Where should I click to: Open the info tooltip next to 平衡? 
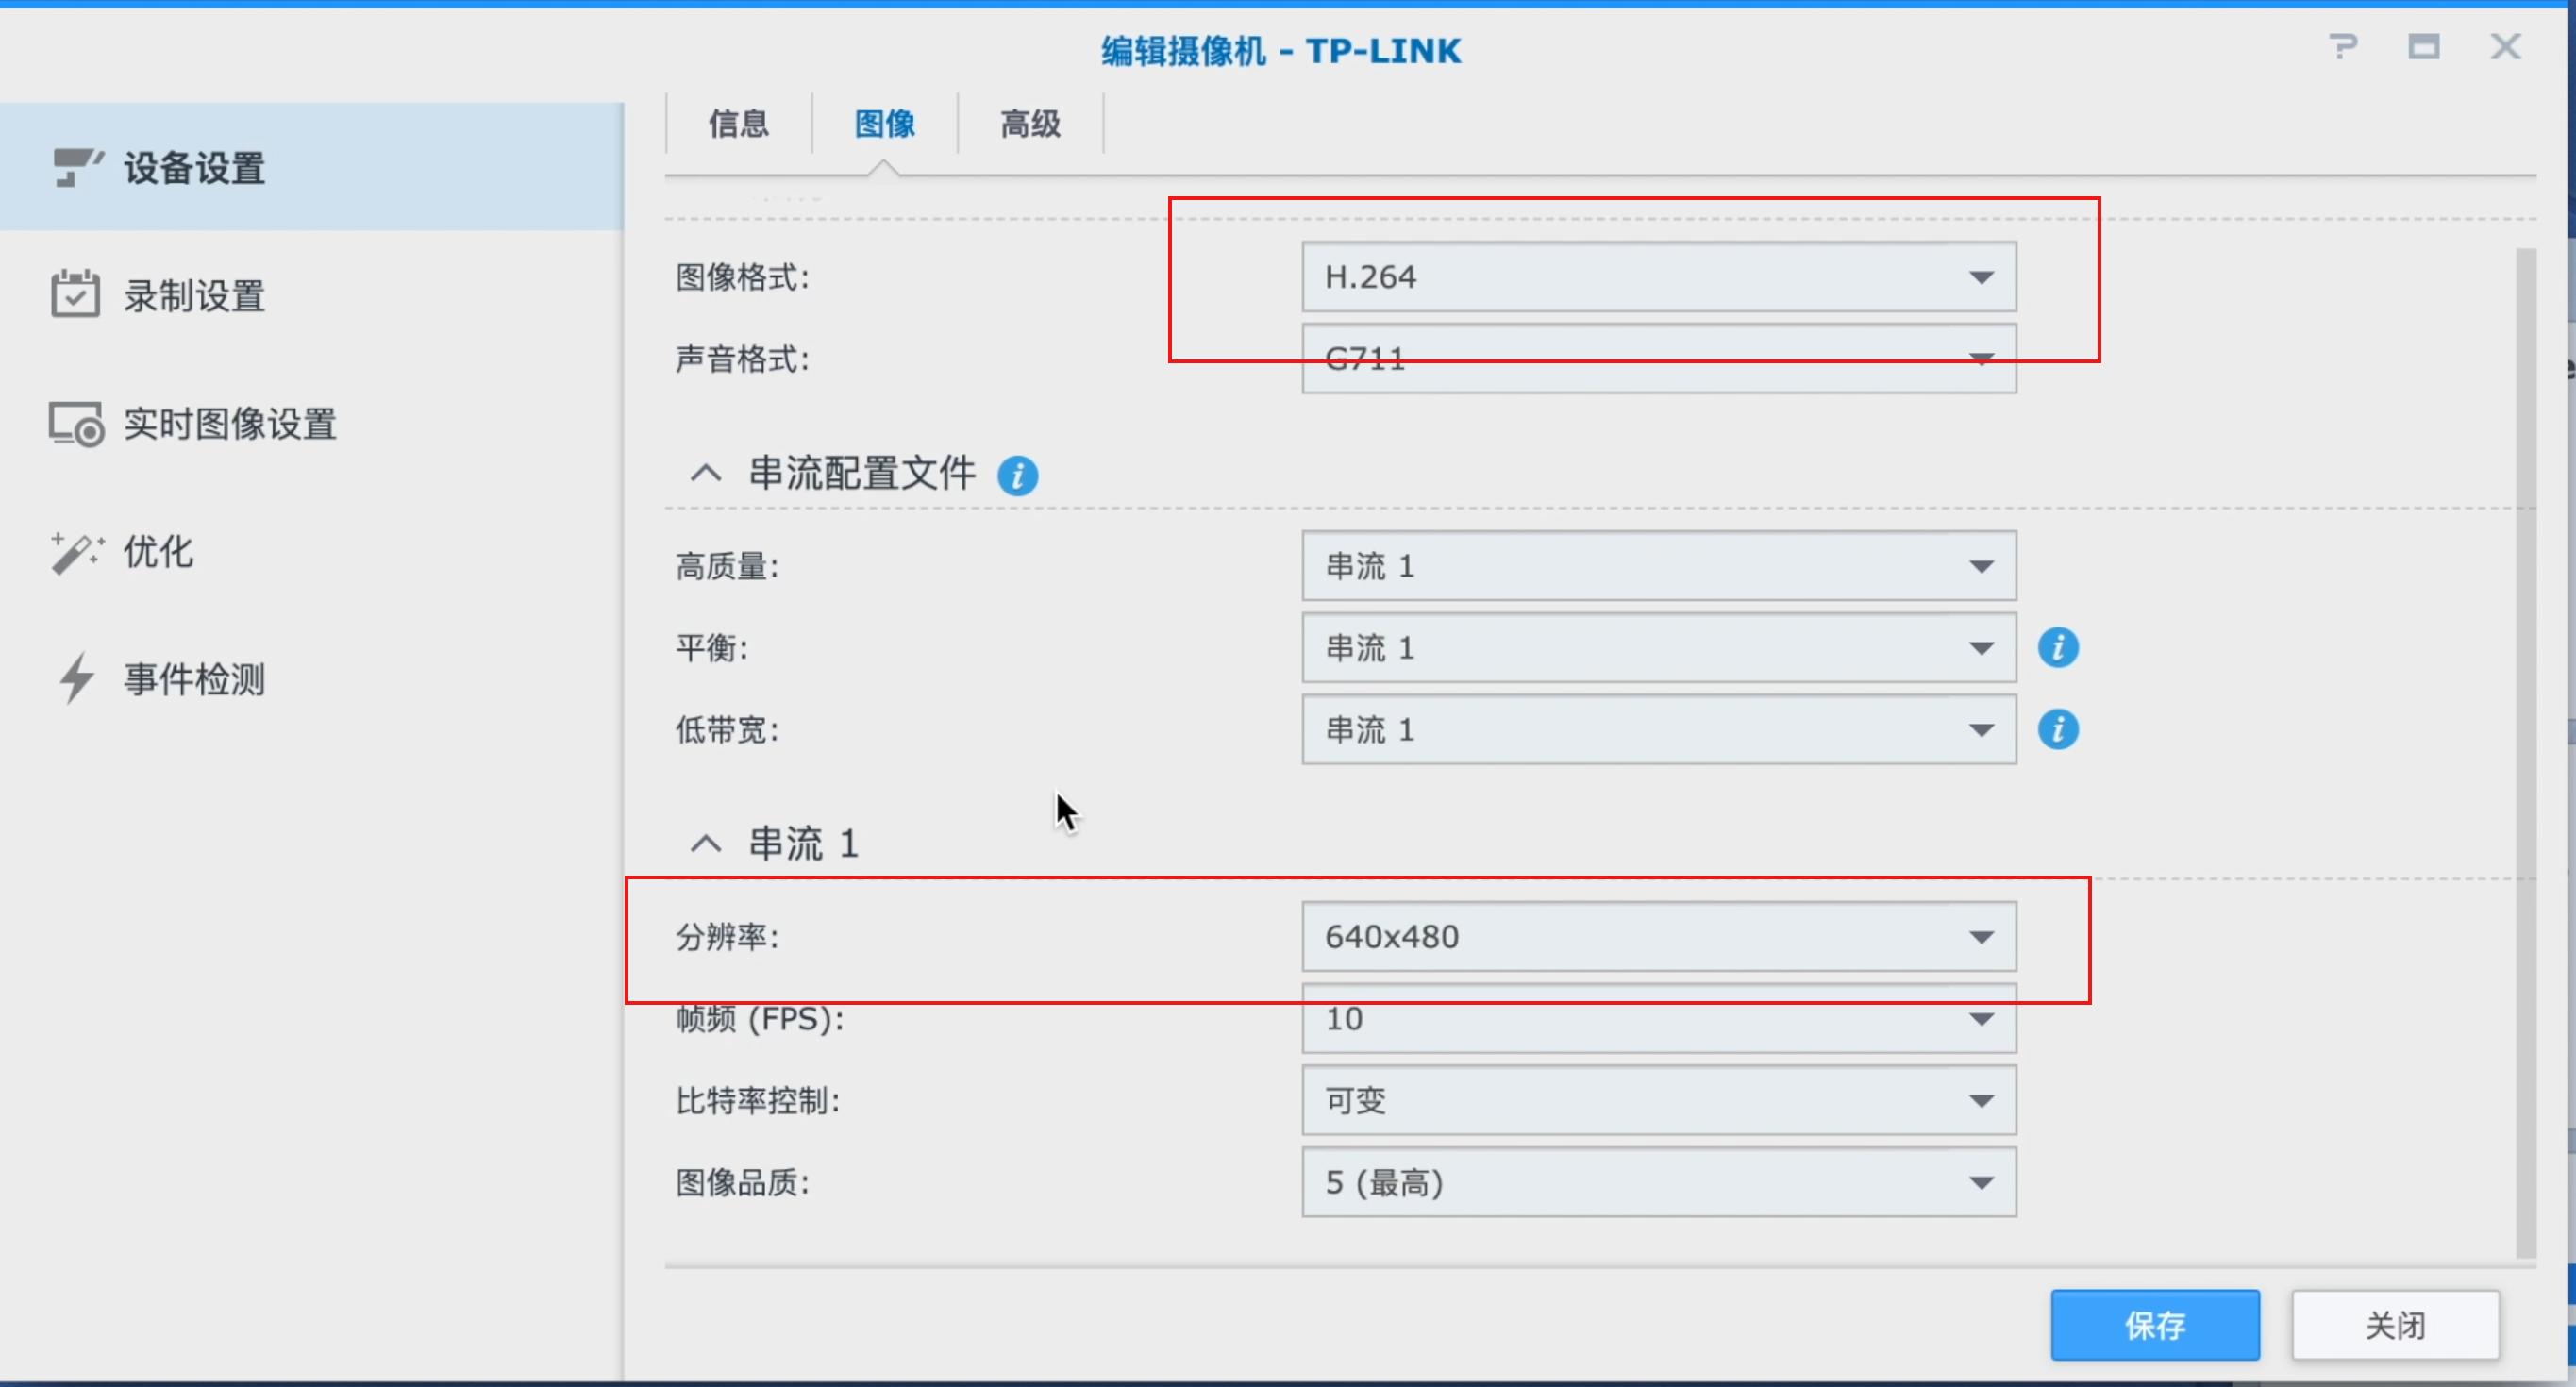pyautogui.click(x=2059, y=648)
